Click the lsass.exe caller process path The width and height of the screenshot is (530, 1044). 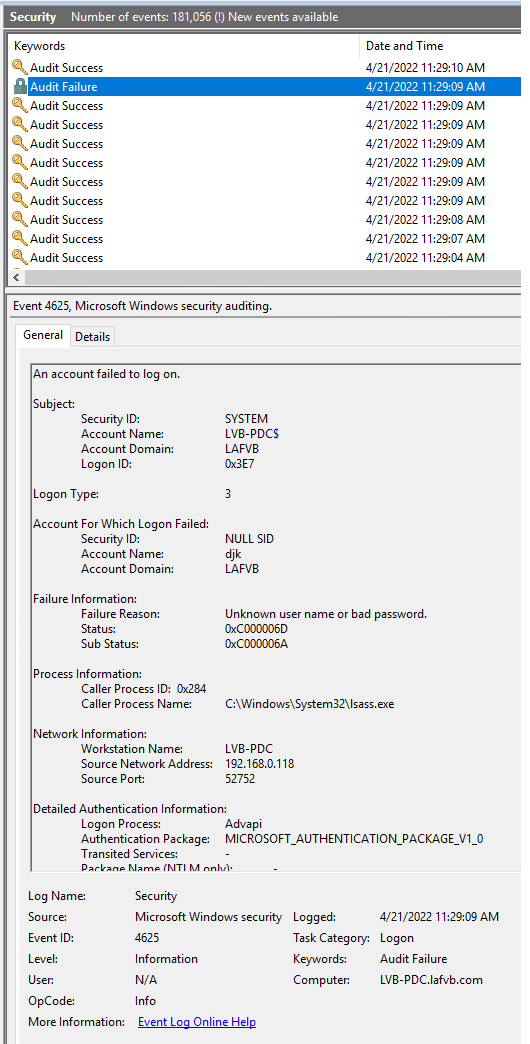point(310,704)
